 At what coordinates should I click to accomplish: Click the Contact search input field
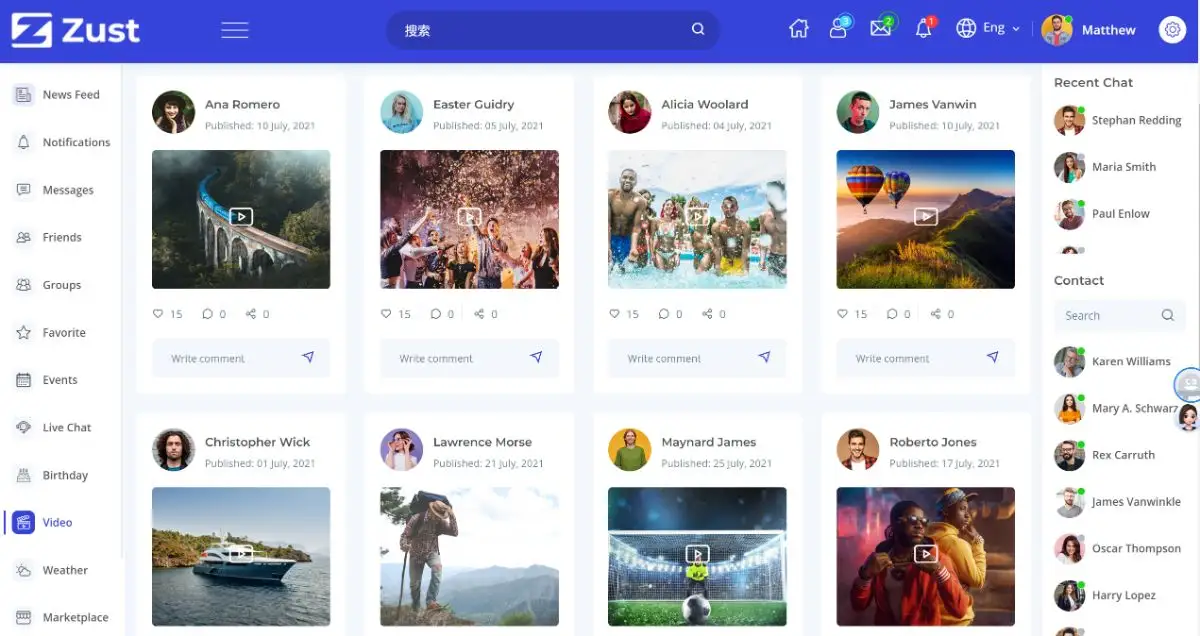click(1105, 316)
